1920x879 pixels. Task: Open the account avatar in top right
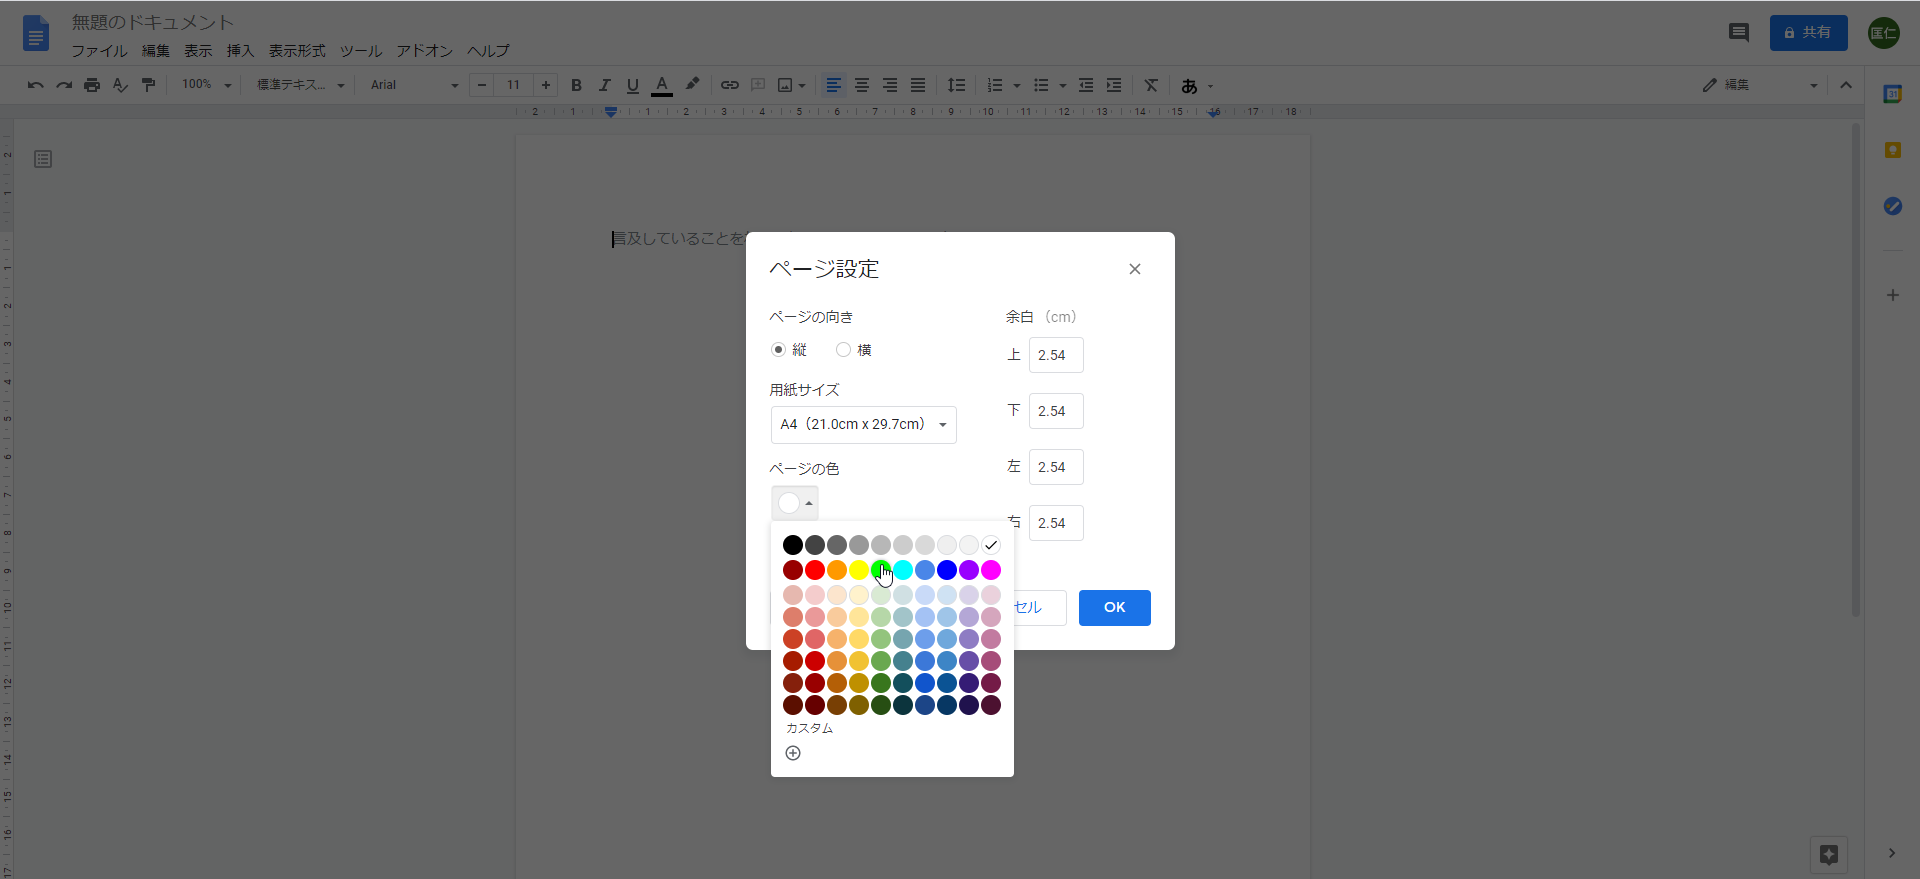(x=1884, y=33)
